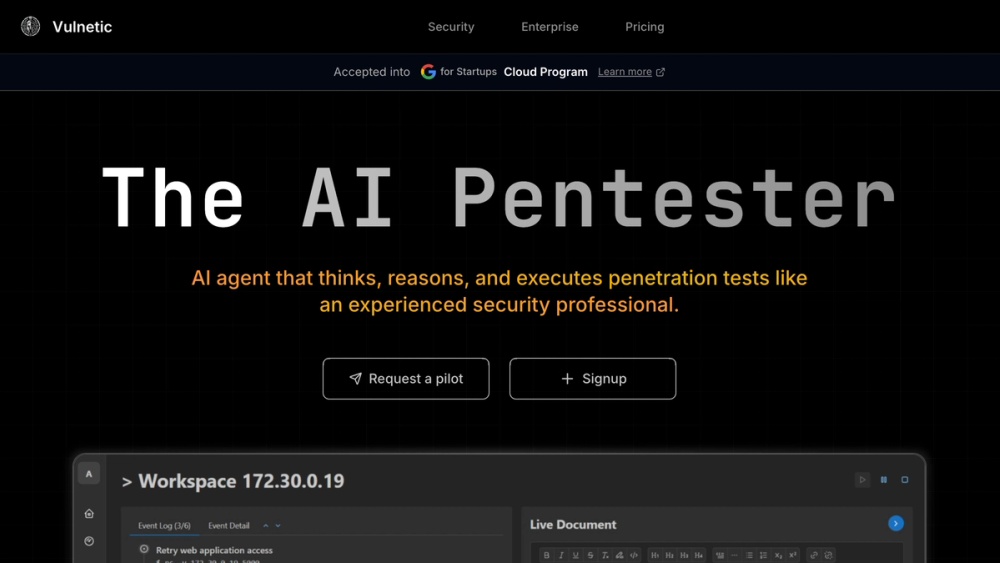The image size is (1000, 563).
Task: Open the Vulnetic brand name link
Action: click(82, 27)
